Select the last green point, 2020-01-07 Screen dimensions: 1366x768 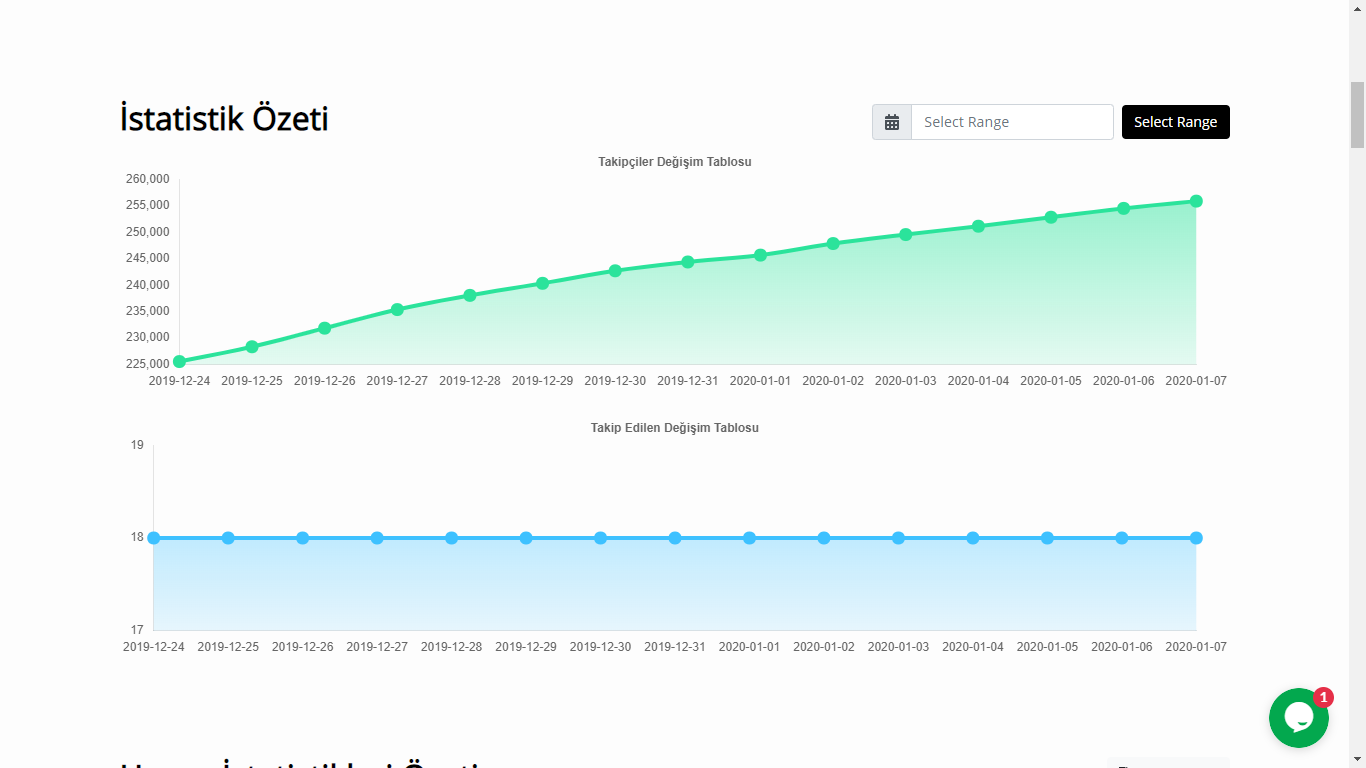[1196, 201]
